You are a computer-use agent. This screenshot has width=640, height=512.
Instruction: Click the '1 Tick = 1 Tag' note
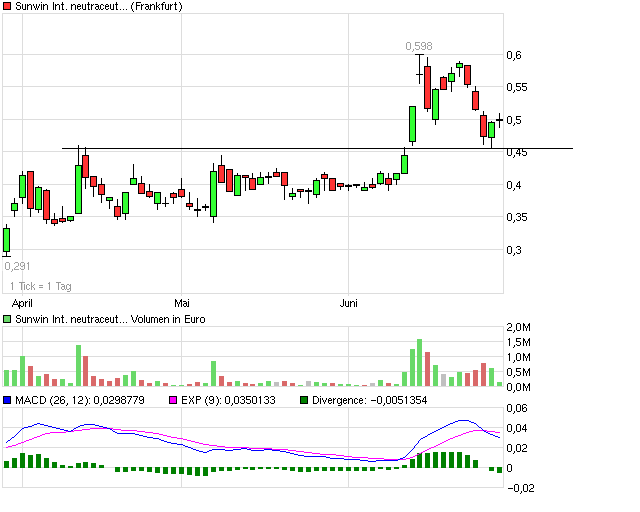coord(40,286)
